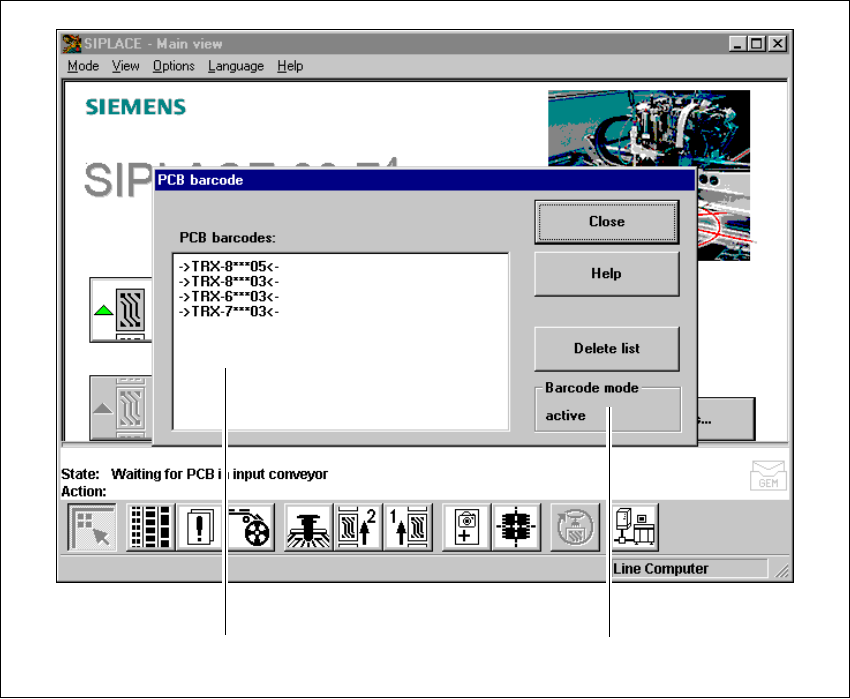
Task: Click the placement nozzle head icon
Action: (x=308, y=527)
